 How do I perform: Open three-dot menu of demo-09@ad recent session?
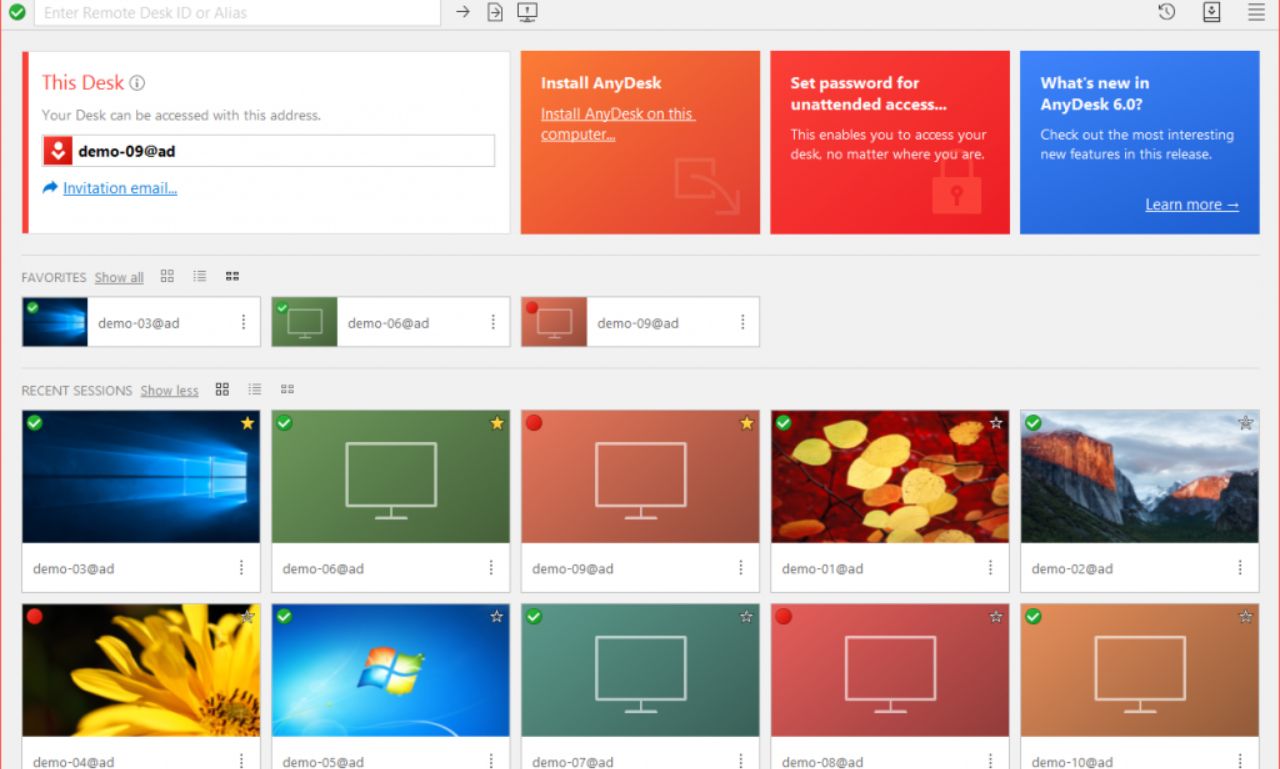tap(741, 568)
